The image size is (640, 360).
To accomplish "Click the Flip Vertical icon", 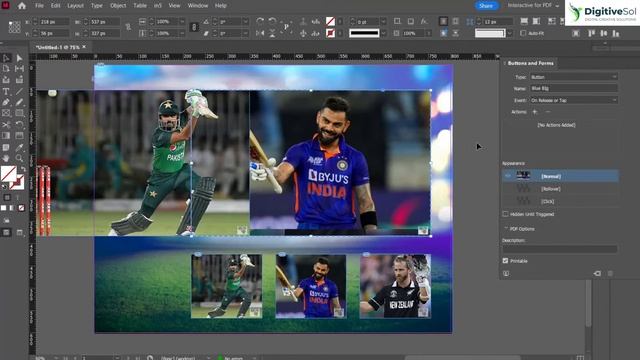I will click(272, 33).
